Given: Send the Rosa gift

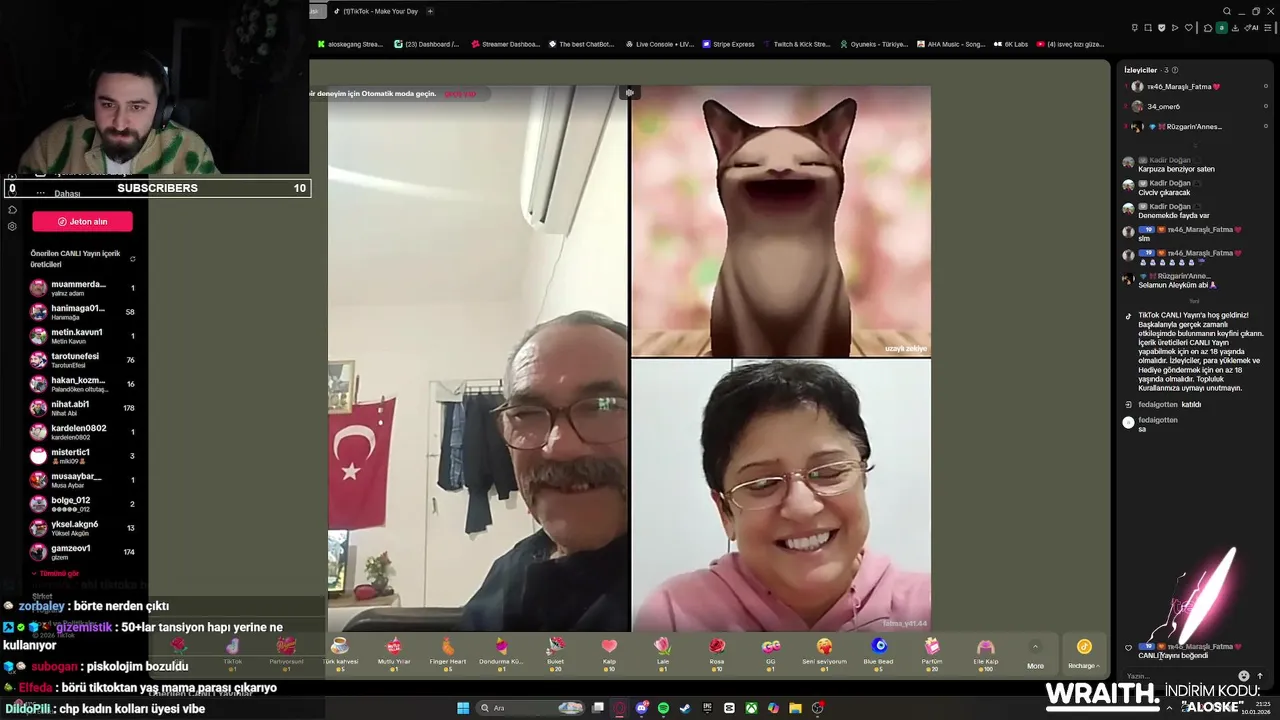Looking at the screenshot, I should tap(716, 653).
